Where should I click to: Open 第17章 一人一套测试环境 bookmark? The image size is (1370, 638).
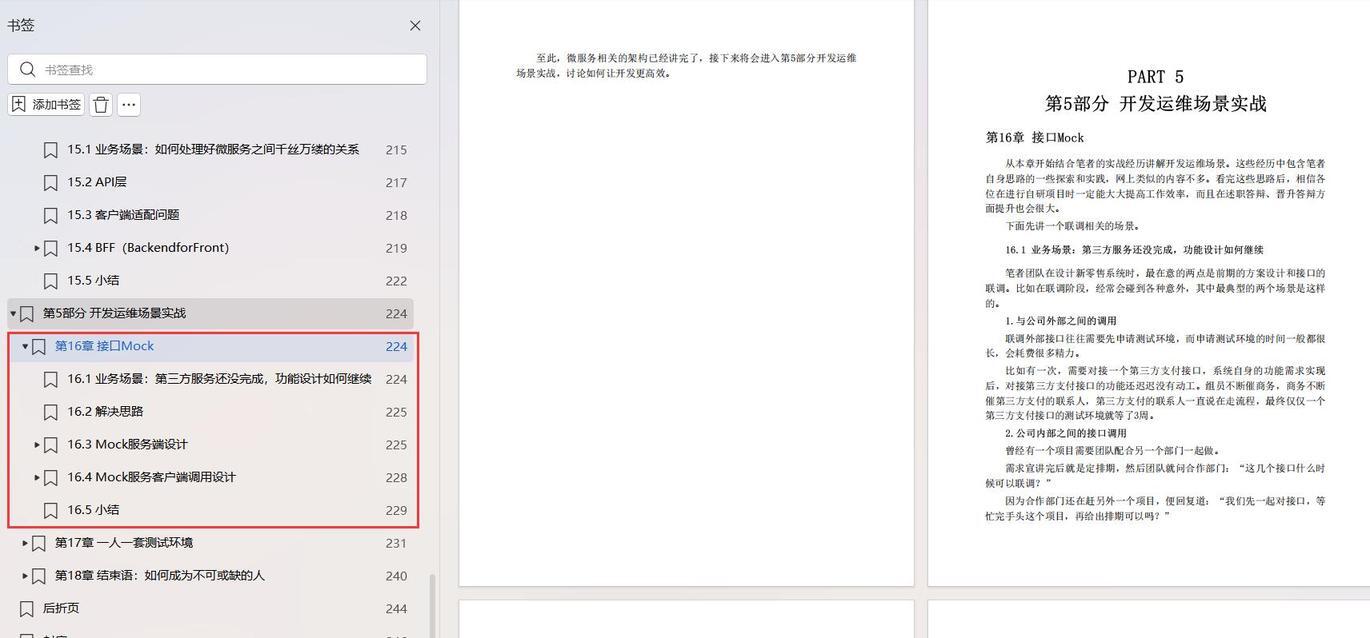coord(124,543)
